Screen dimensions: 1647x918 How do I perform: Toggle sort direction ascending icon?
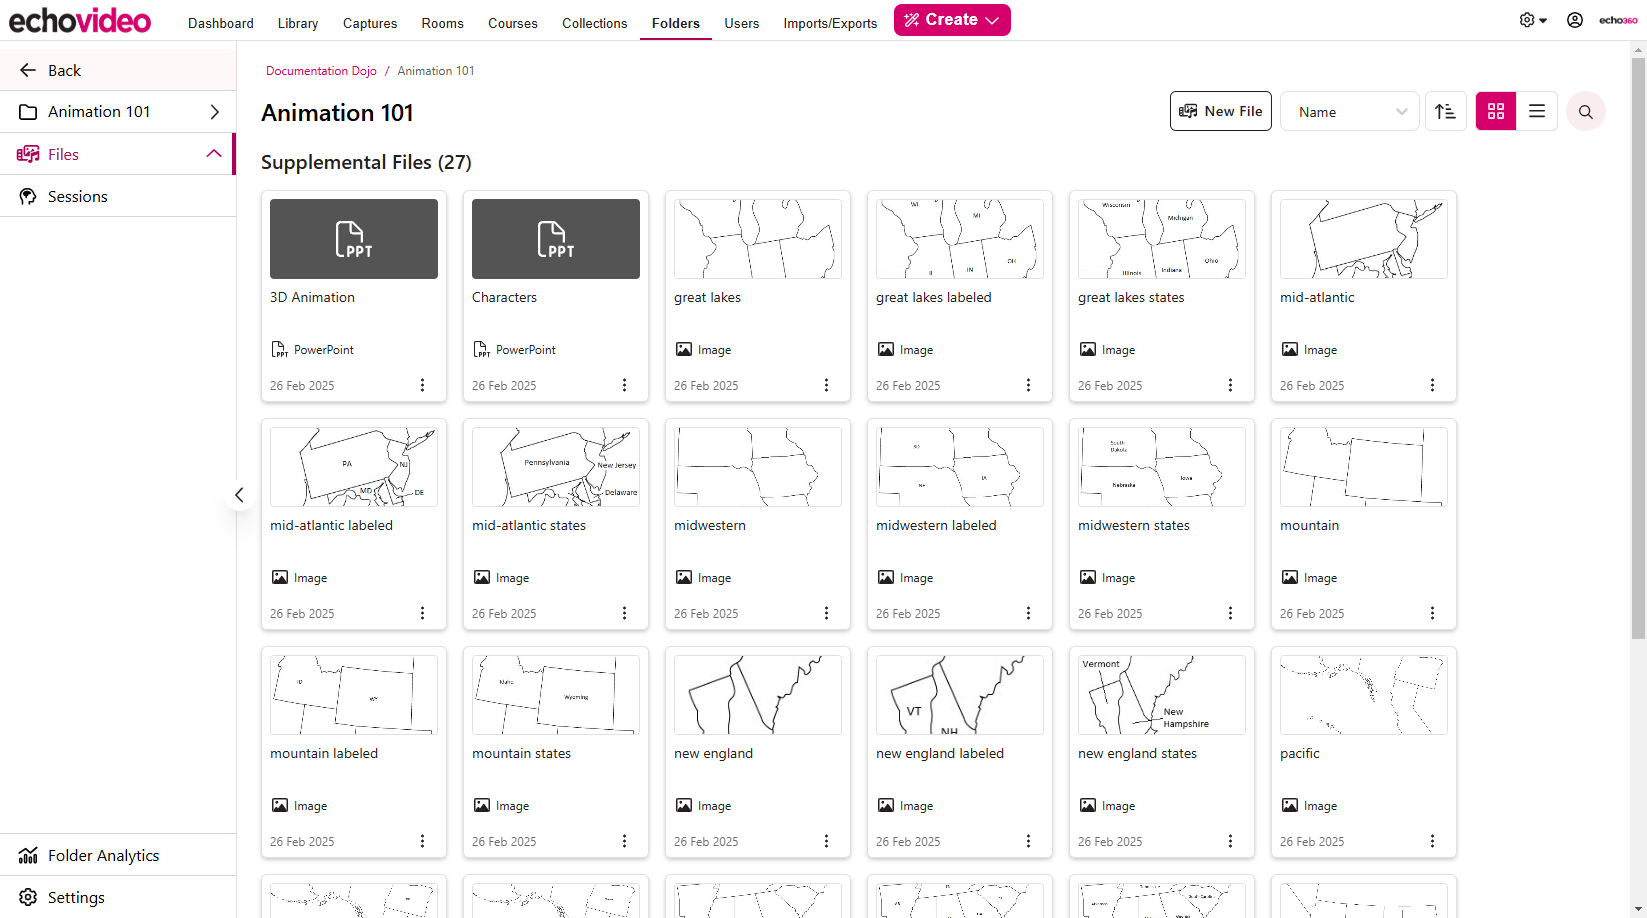[1445, 111]
